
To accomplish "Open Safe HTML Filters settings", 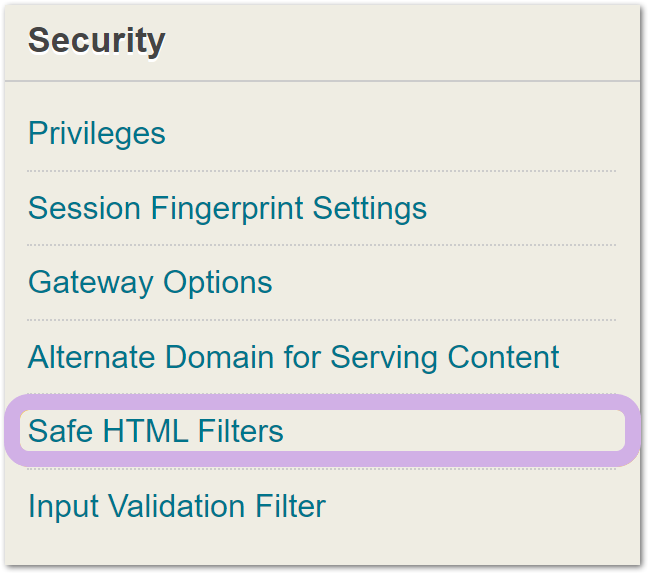I will tap(156, 431).
